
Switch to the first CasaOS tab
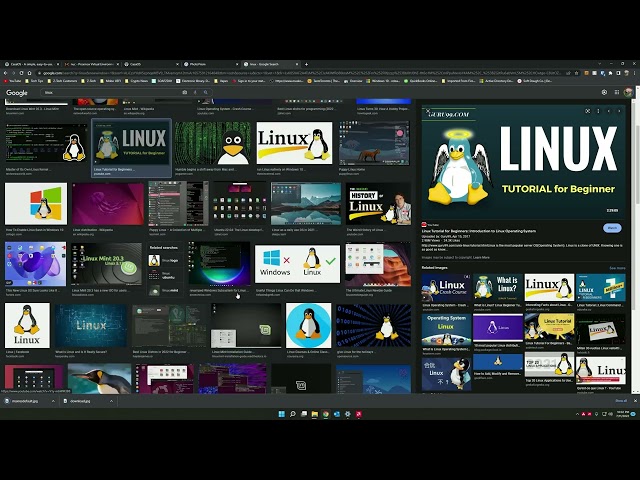31,64
